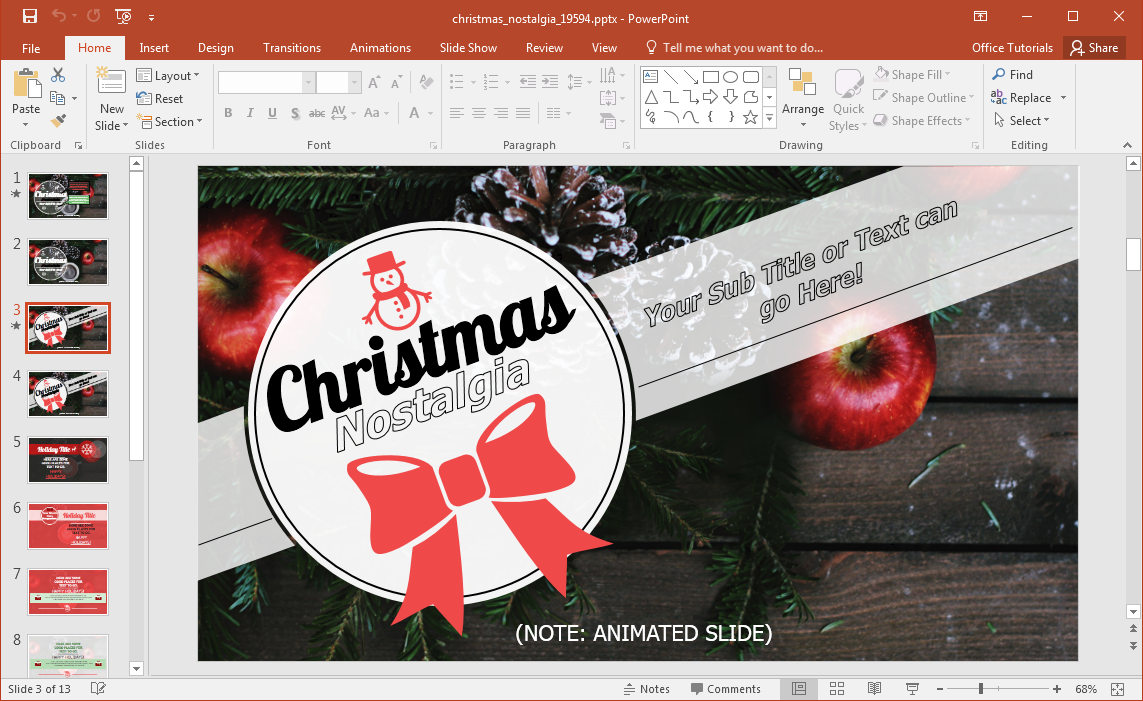This screenshot has height=701, width=1143.
Task: Open the Transitions ribbon tab
Action: (x=292, y=48)
